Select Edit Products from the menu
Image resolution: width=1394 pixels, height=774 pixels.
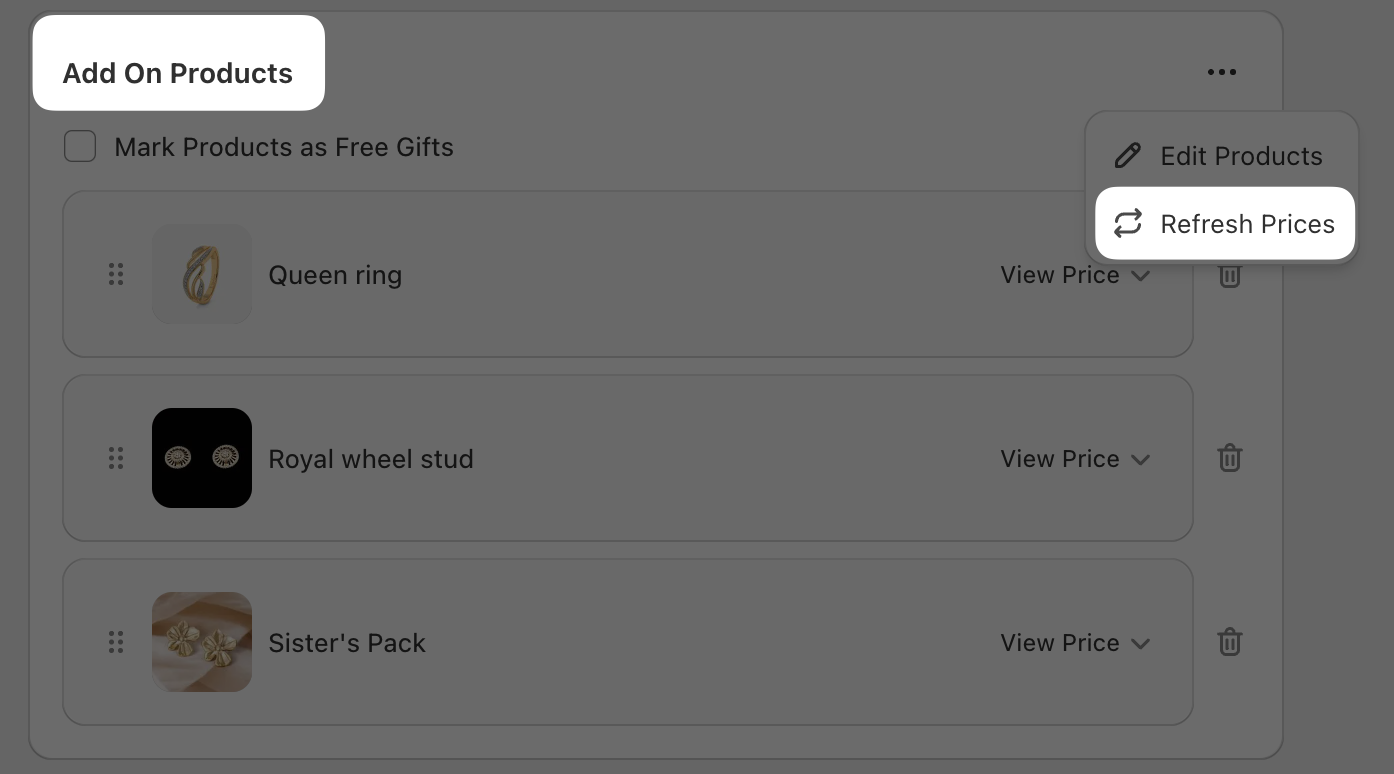click(1240, 156)
